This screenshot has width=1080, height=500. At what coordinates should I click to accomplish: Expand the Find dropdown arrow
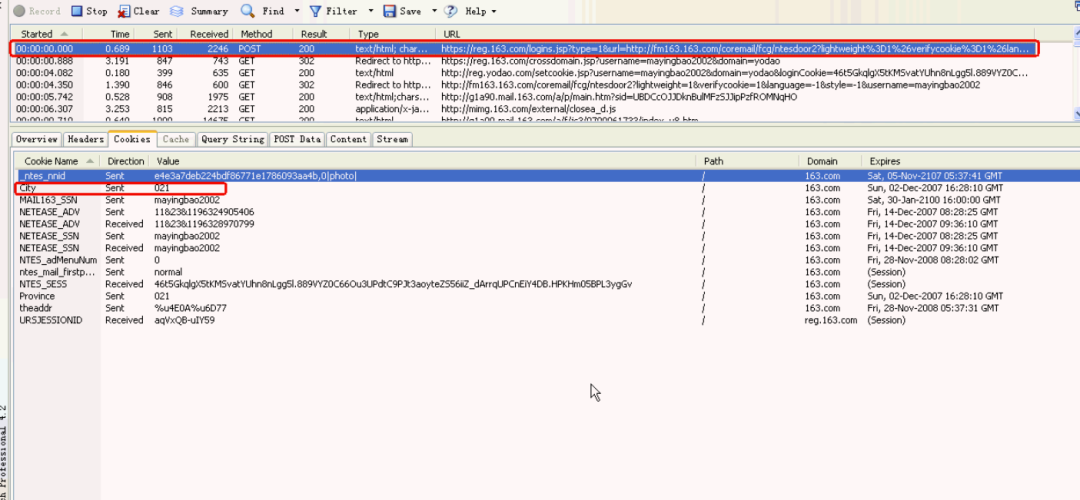[297, 12]
